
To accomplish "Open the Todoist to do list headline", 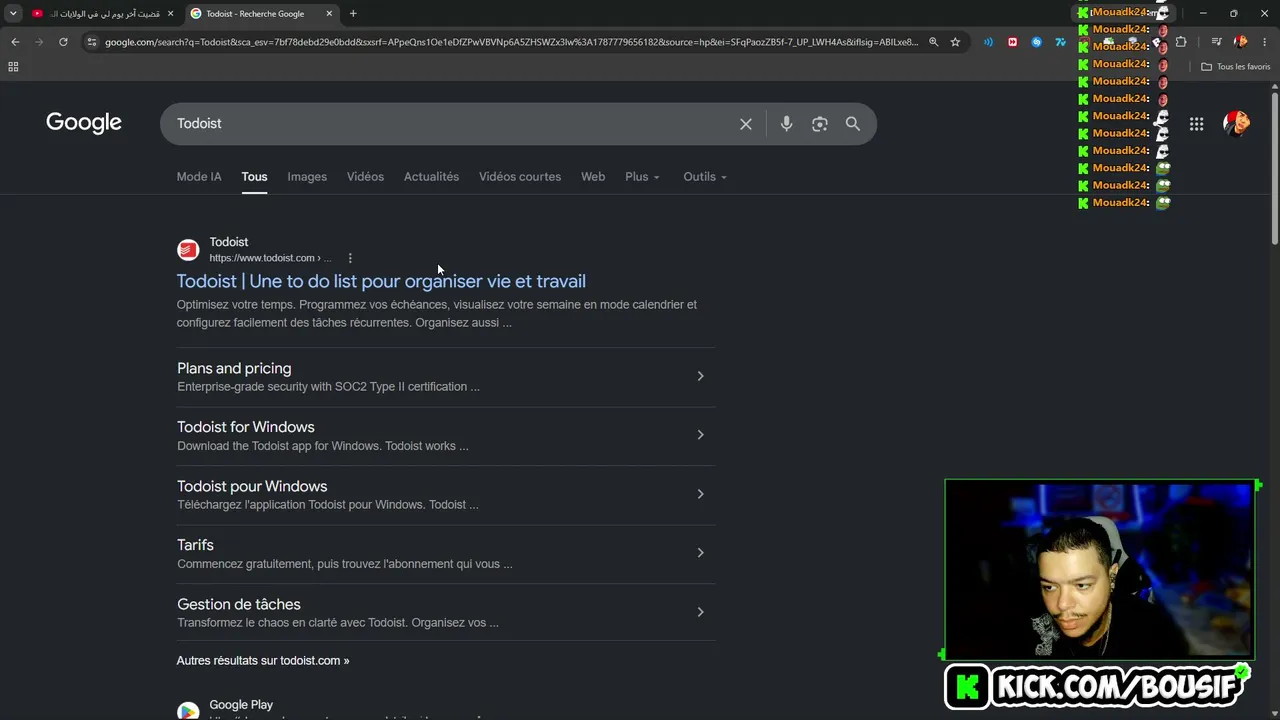I will (381, 282).
